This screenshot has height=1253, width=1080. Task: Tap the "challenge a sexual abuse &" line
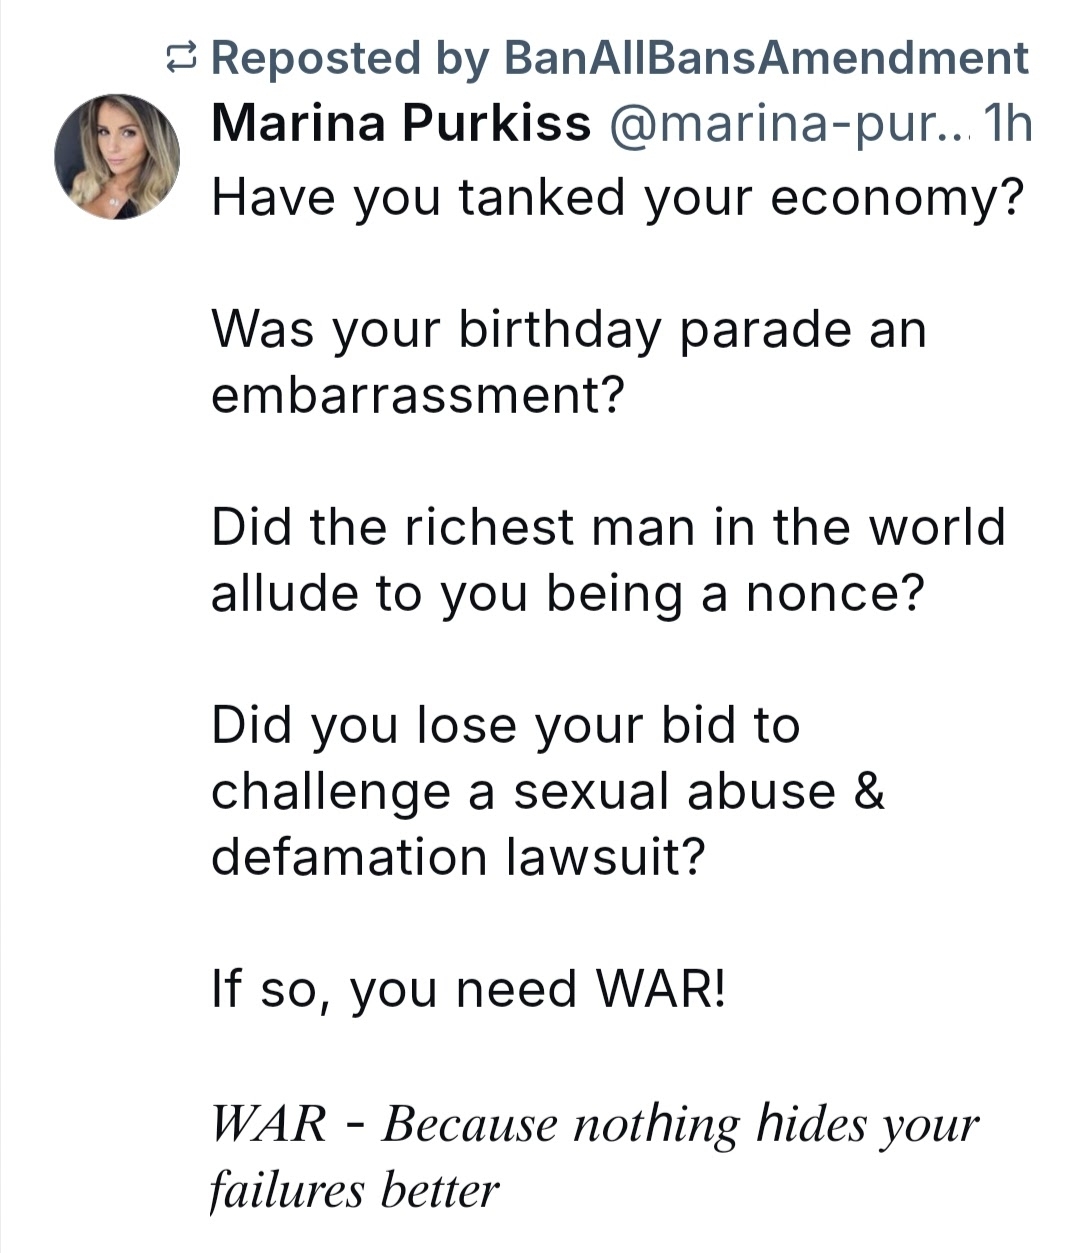[x=548, y=791]
